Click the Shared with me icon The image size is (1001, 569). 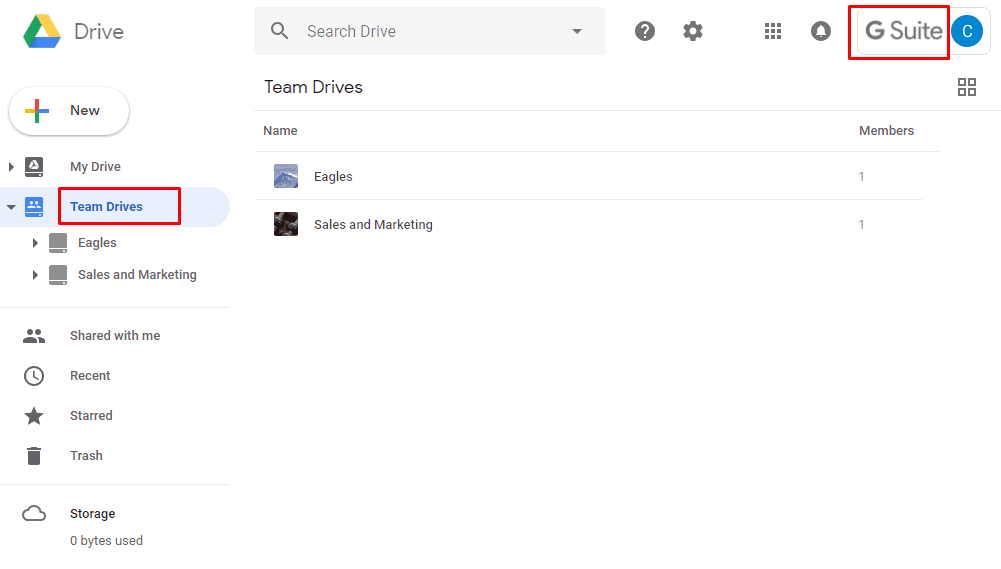coord(34,336)
